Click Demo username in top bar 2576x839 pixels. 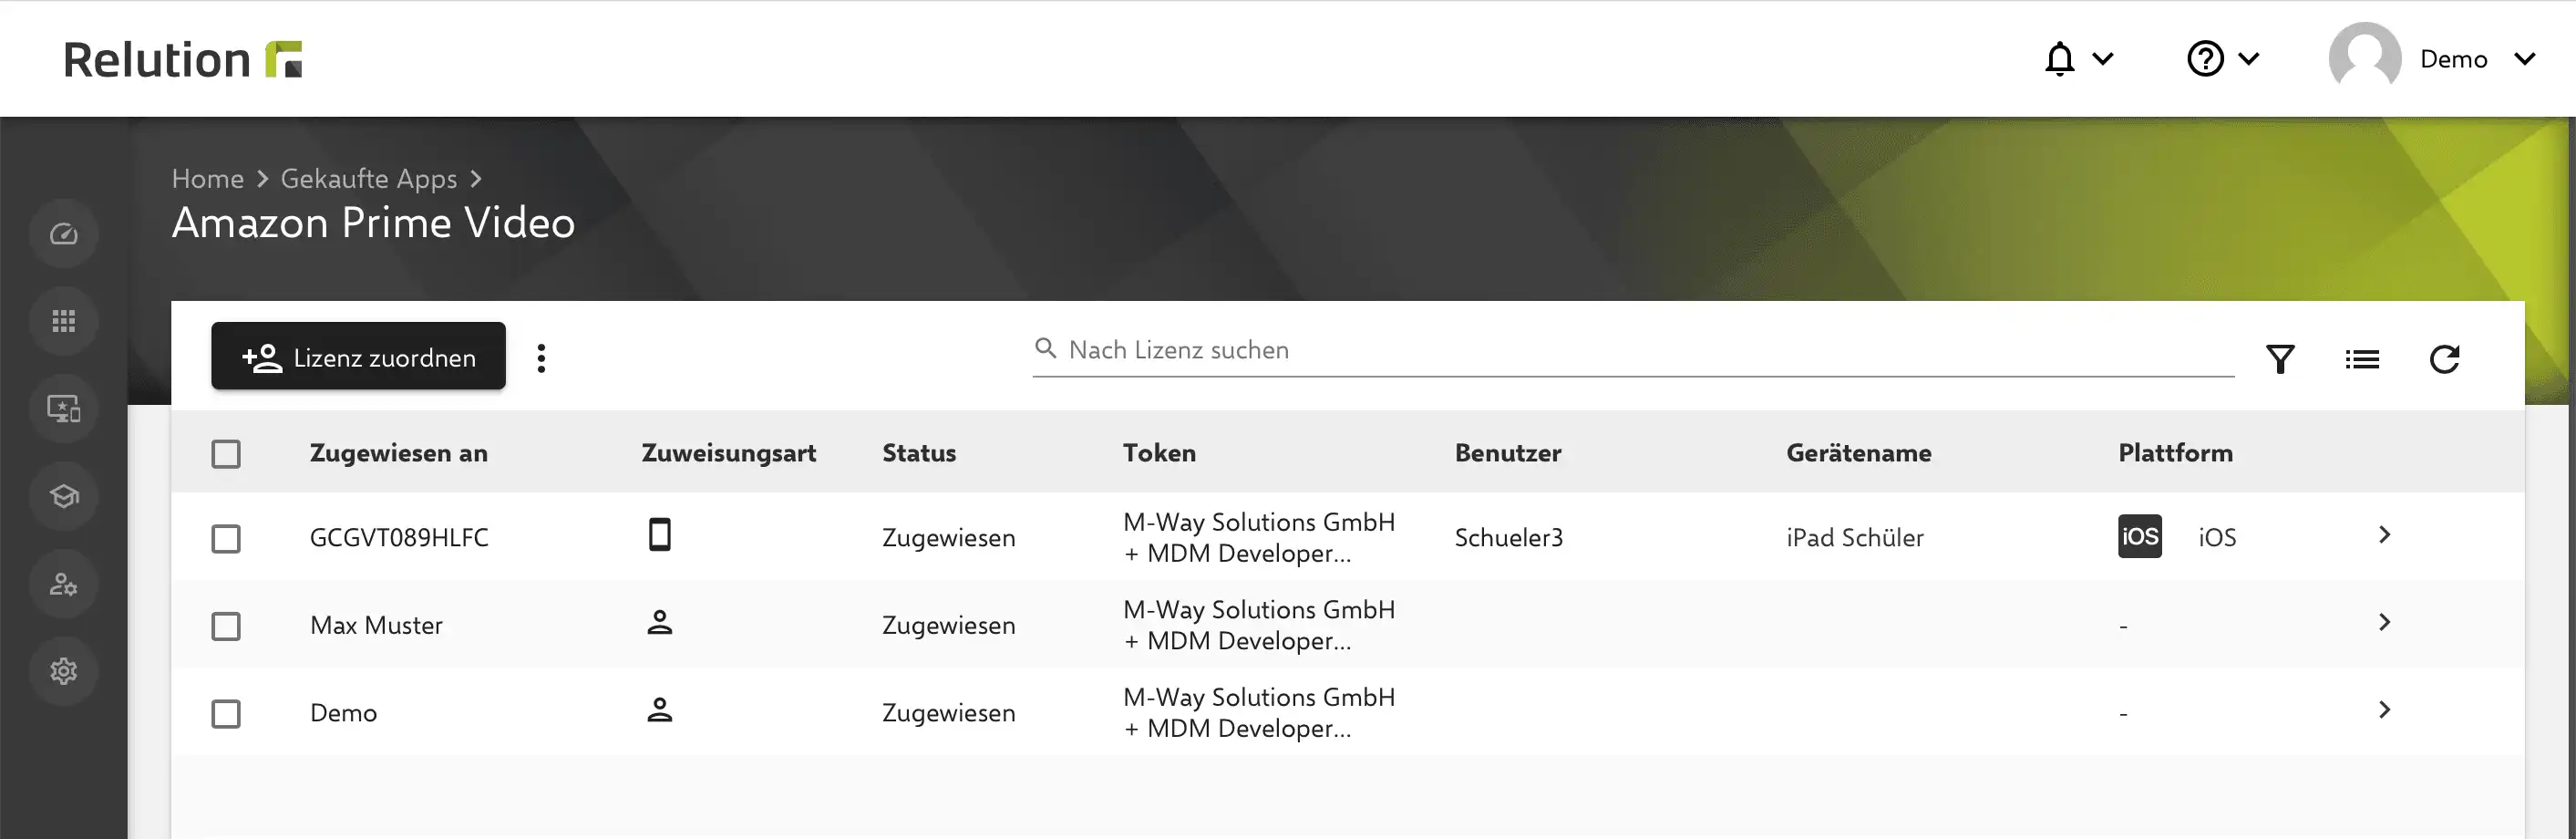pyautogui.click(x=2453, y=59)
